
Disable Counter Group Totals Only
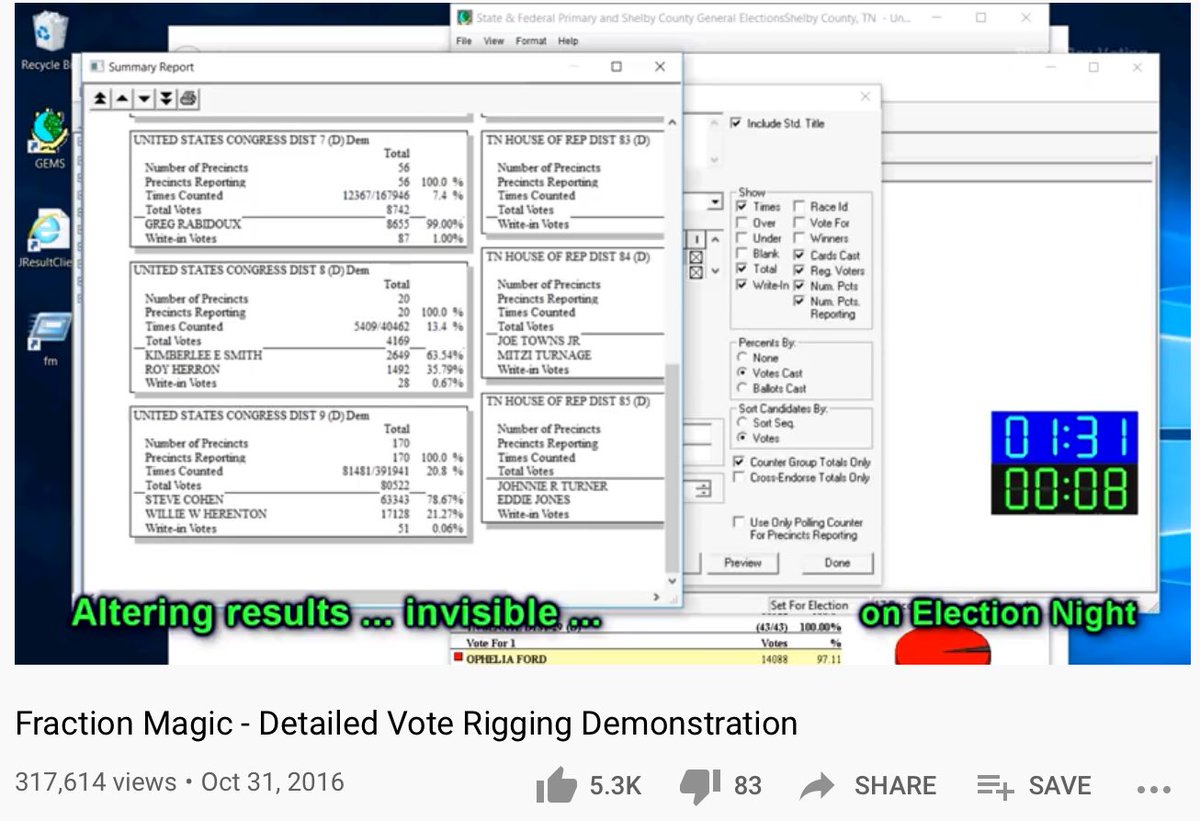click(x=740, y=461)
